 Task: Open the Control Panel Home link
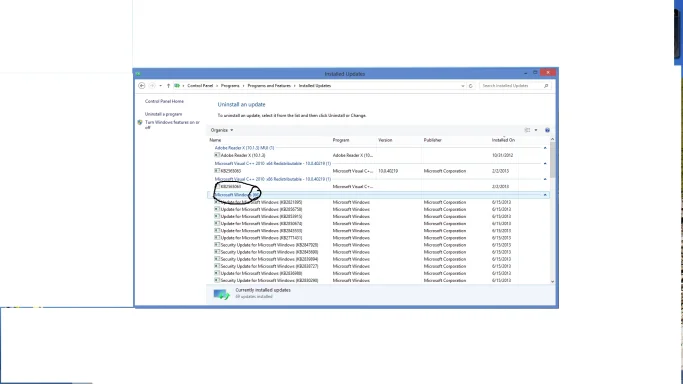pos(164,101)
